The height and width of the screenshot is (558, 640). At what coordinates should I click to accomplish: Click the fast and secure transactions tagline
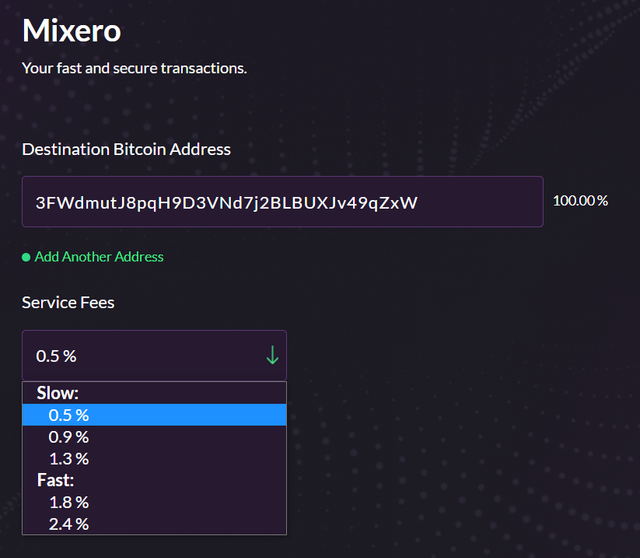click(134, 68)
